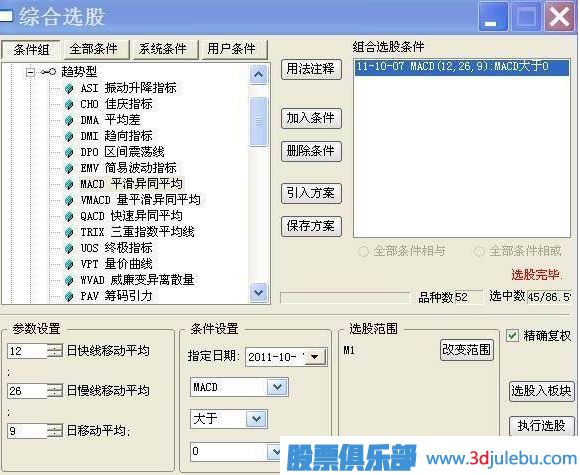Click the 执行选股 button

tap(542, 426)
